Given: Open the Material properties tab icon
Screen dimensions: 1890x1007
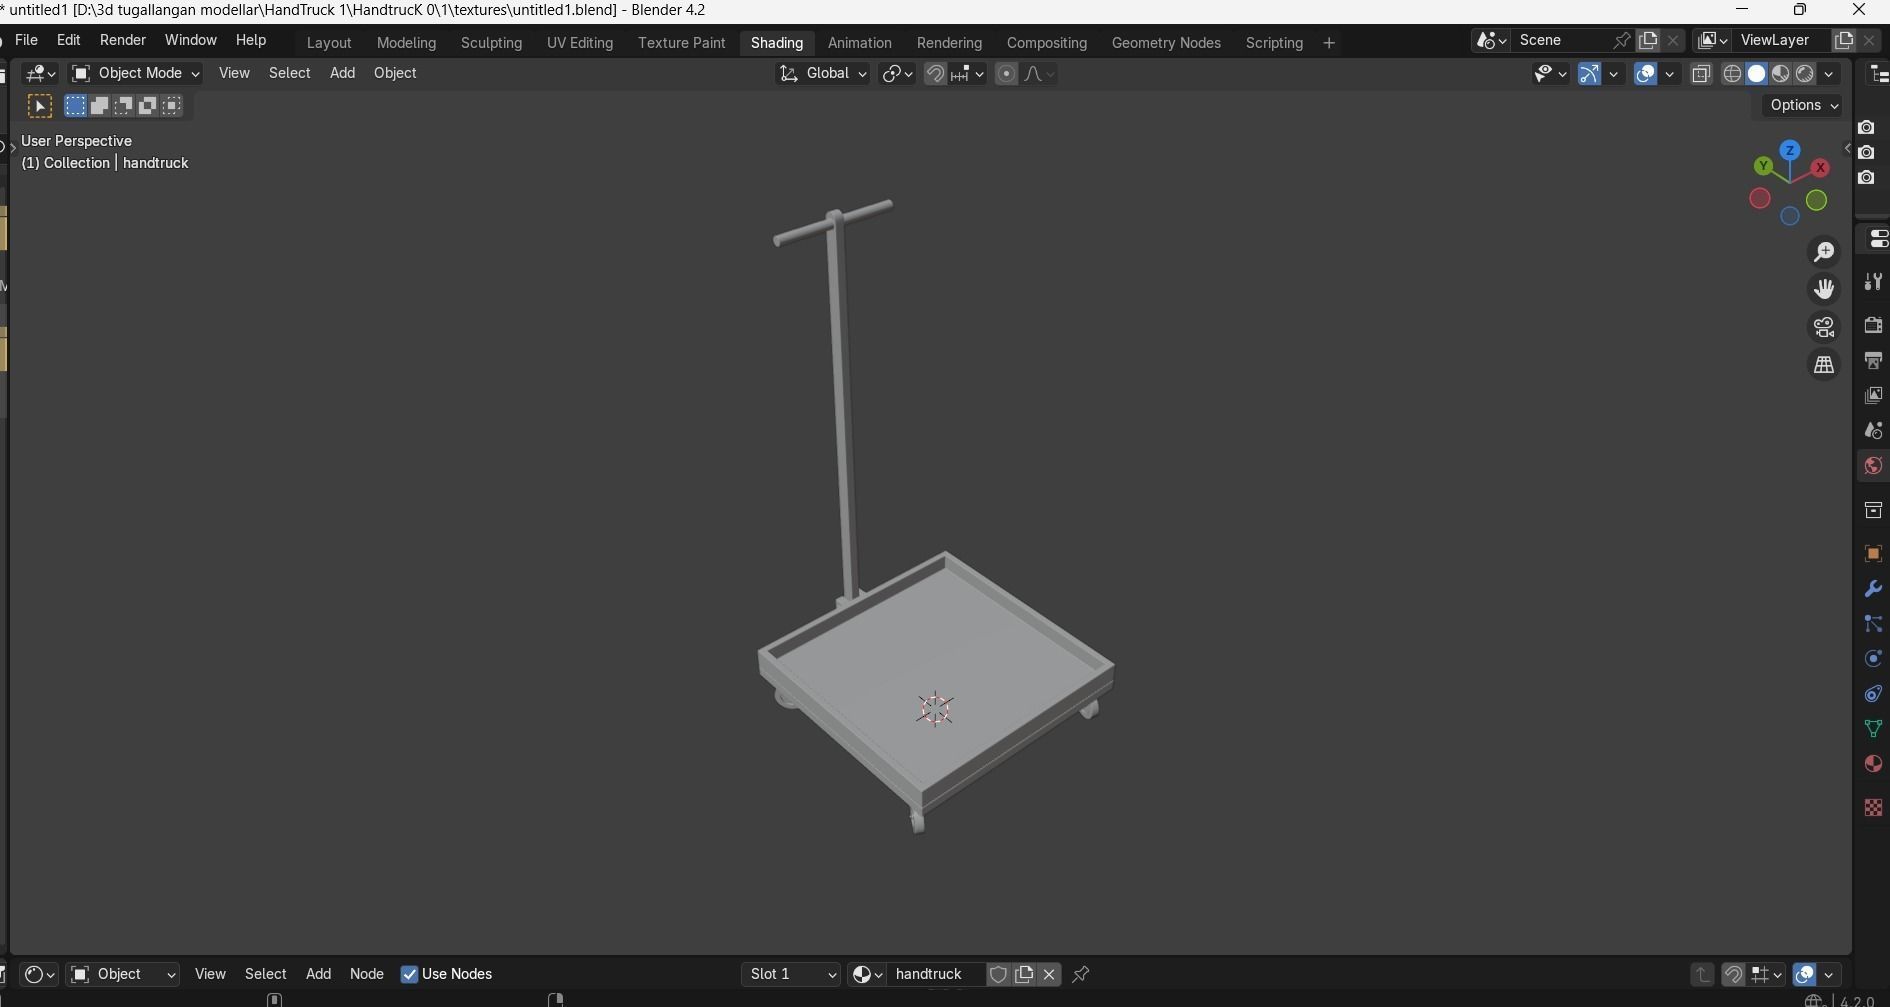Looking at the screenshot, I should 1873,763.
